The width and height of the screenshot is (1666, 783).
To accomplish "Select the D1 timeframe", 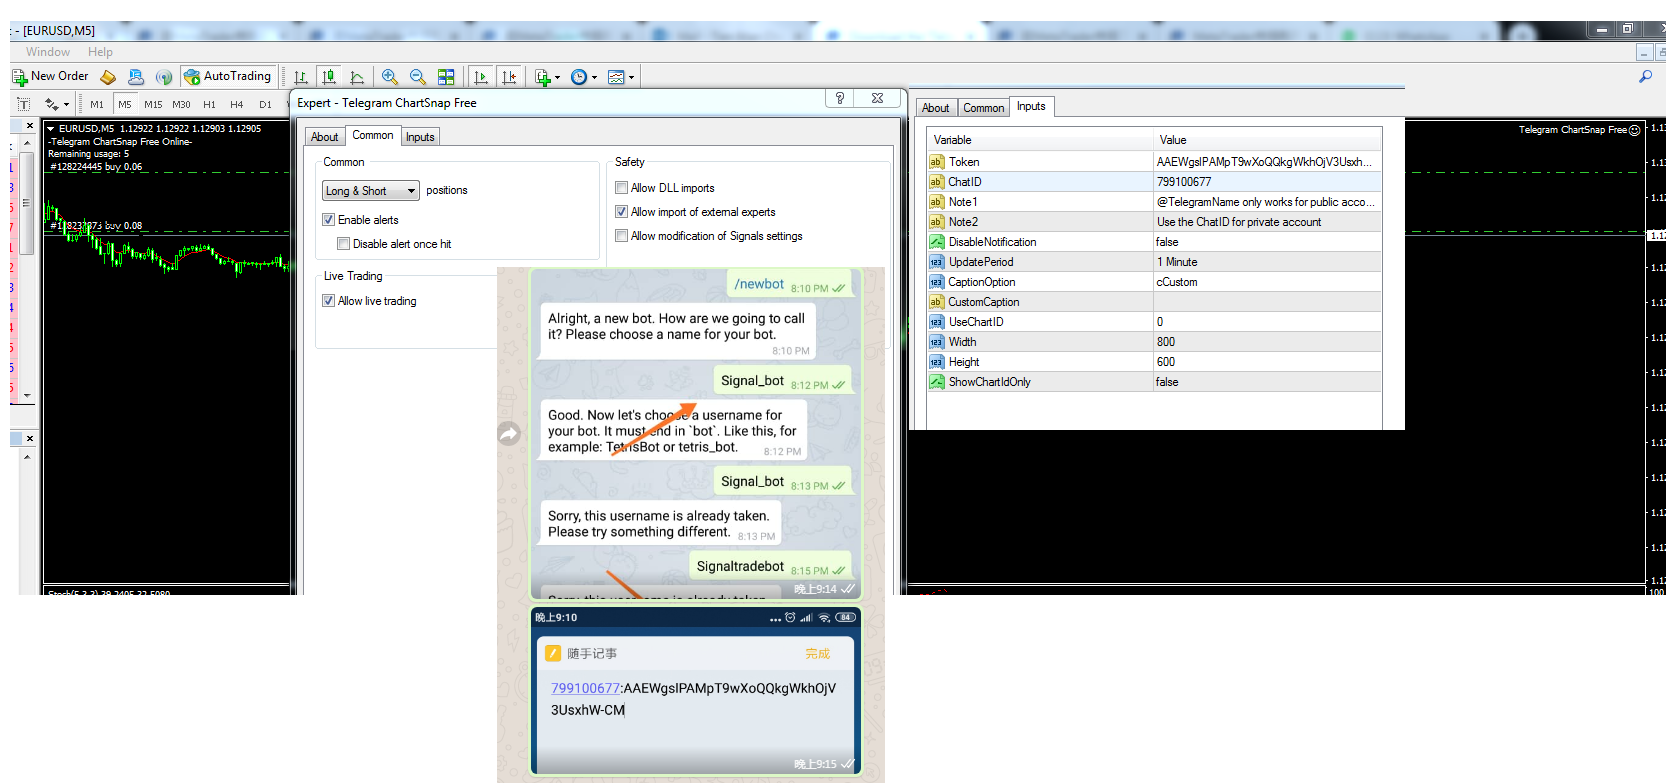I will (x=265, y=104).
